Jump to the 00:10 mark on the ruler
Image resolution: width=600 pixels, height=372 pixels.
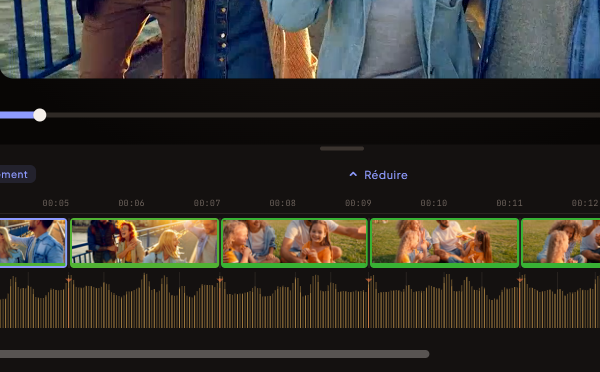(x=434, y=203)
